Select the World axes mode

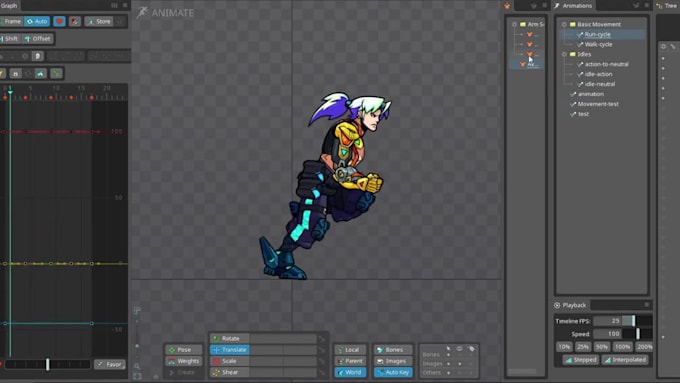coord(350,372)
